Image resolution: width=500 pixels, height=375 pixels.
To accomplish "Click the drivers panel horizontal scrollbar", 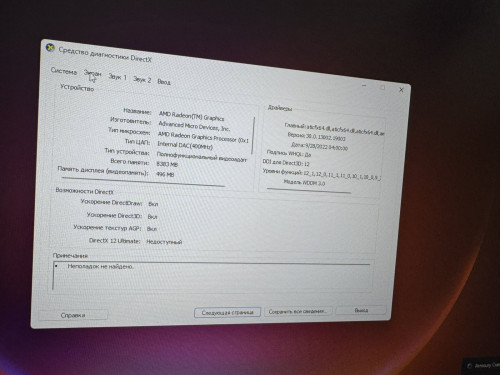I will click(x=309, y=191).
